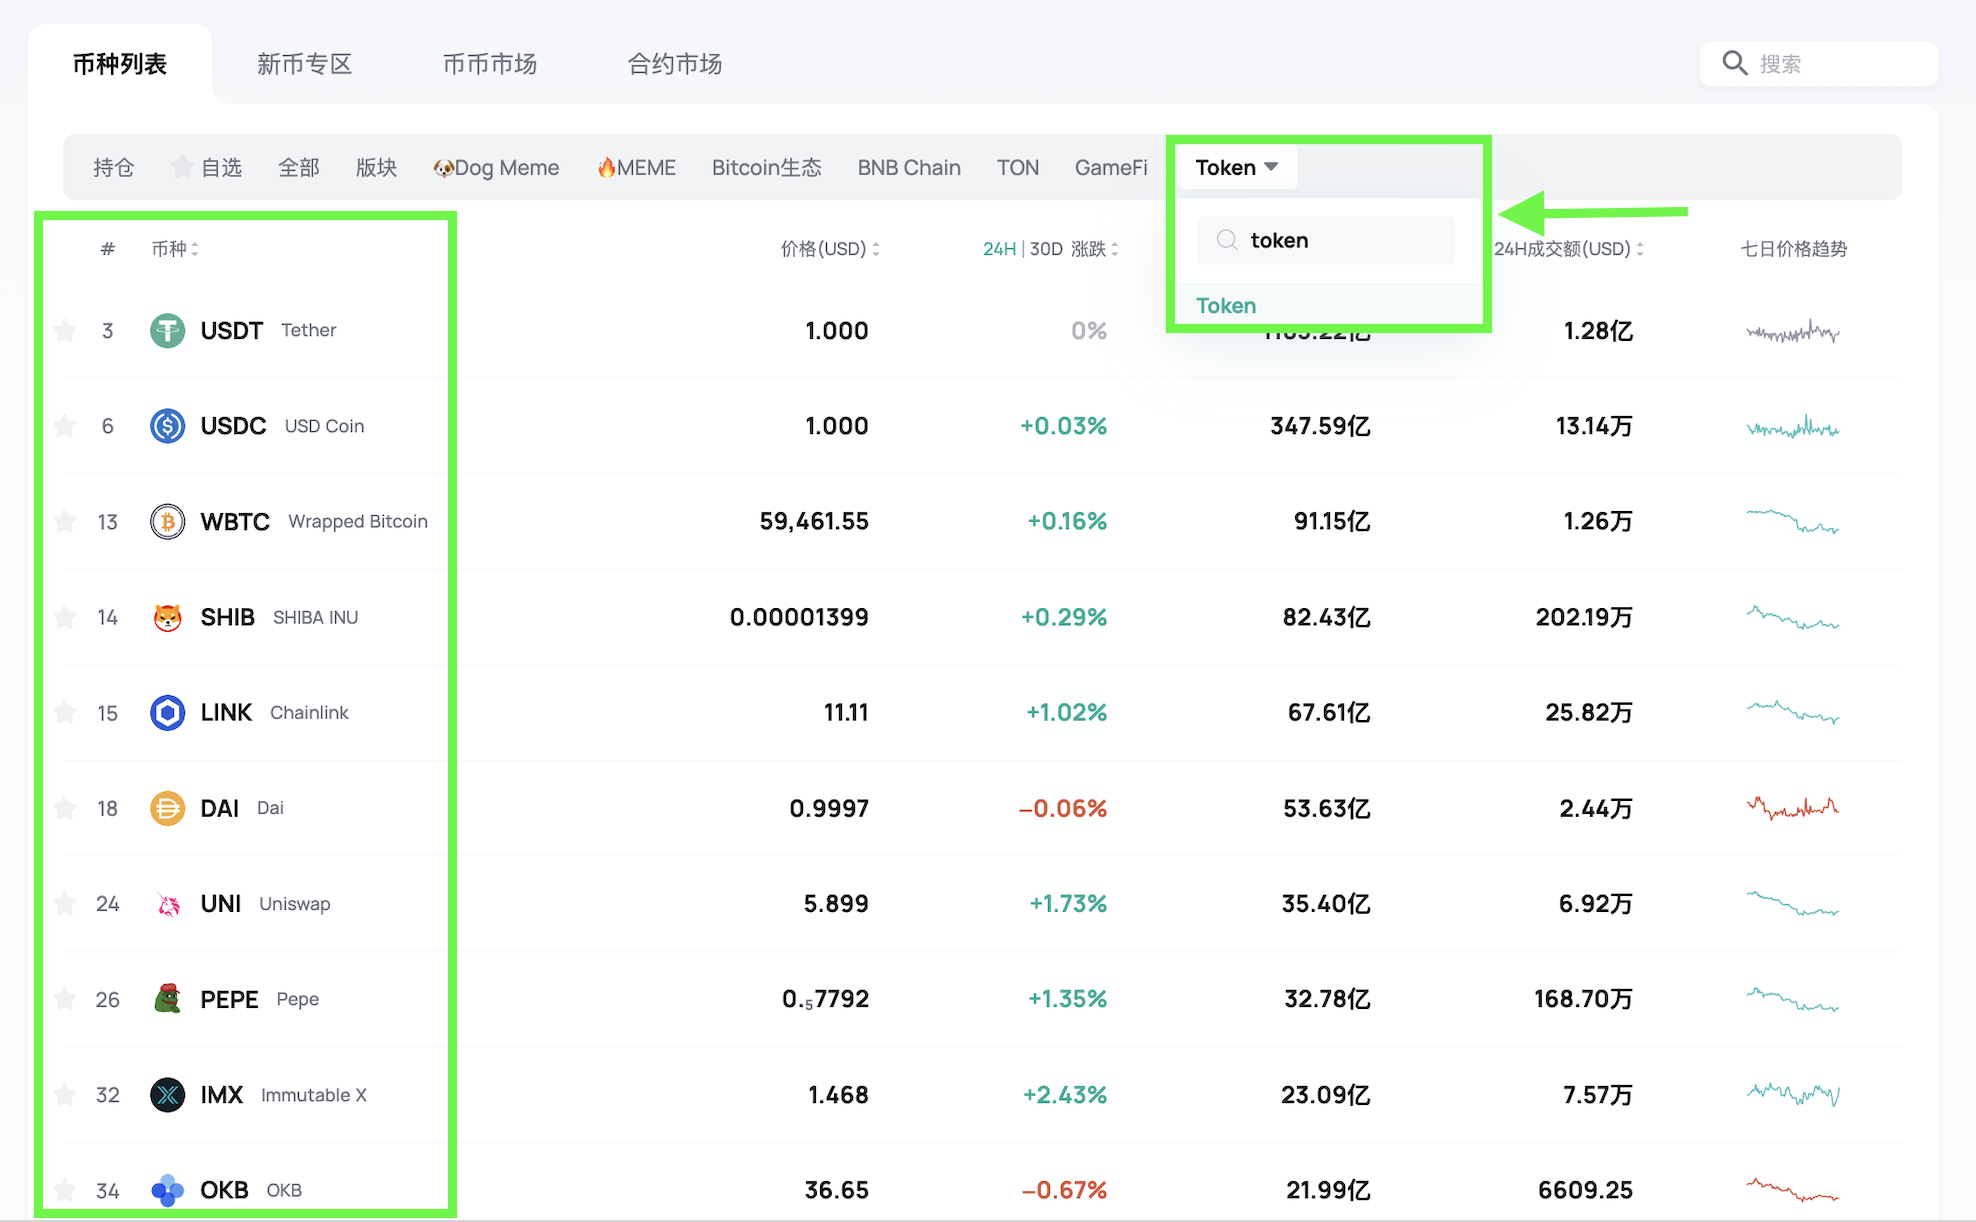The image size is (1976, 1222).
Task: Click the PEPE frog logo
Action: coord(167,999)
